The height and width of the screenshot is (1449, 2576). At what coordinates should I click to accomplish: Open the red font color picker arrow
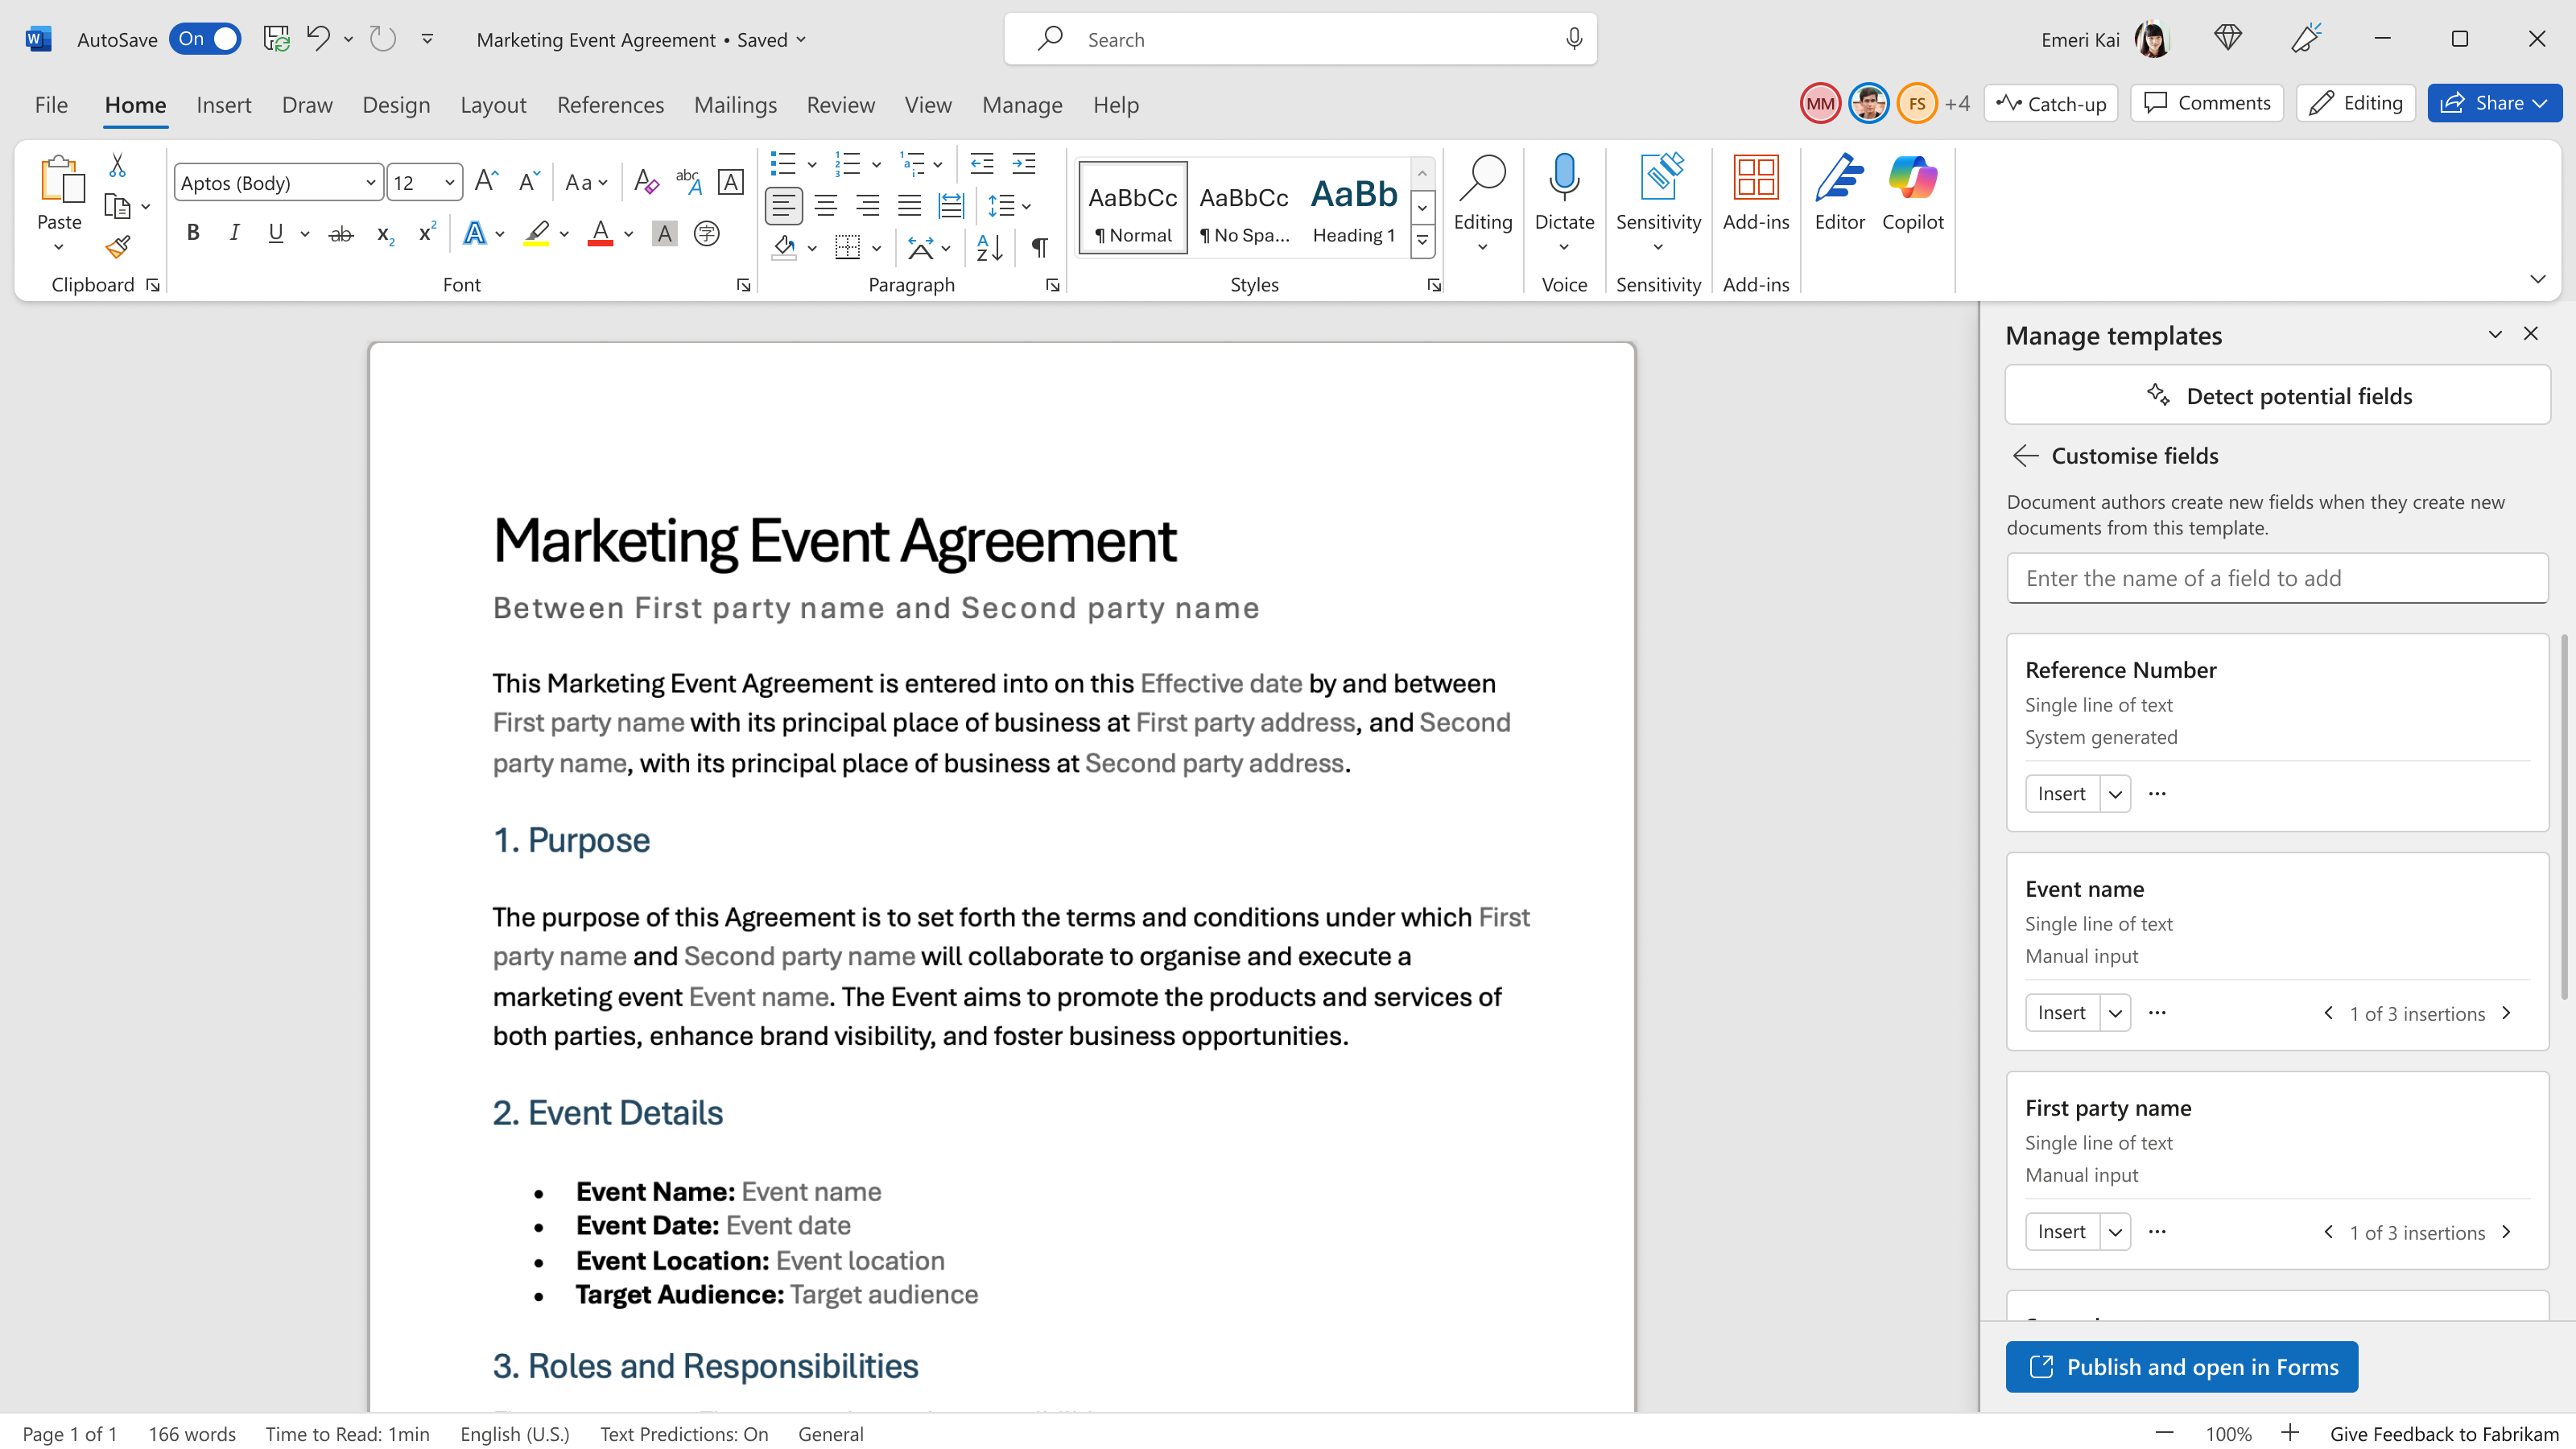pos(629,234)
